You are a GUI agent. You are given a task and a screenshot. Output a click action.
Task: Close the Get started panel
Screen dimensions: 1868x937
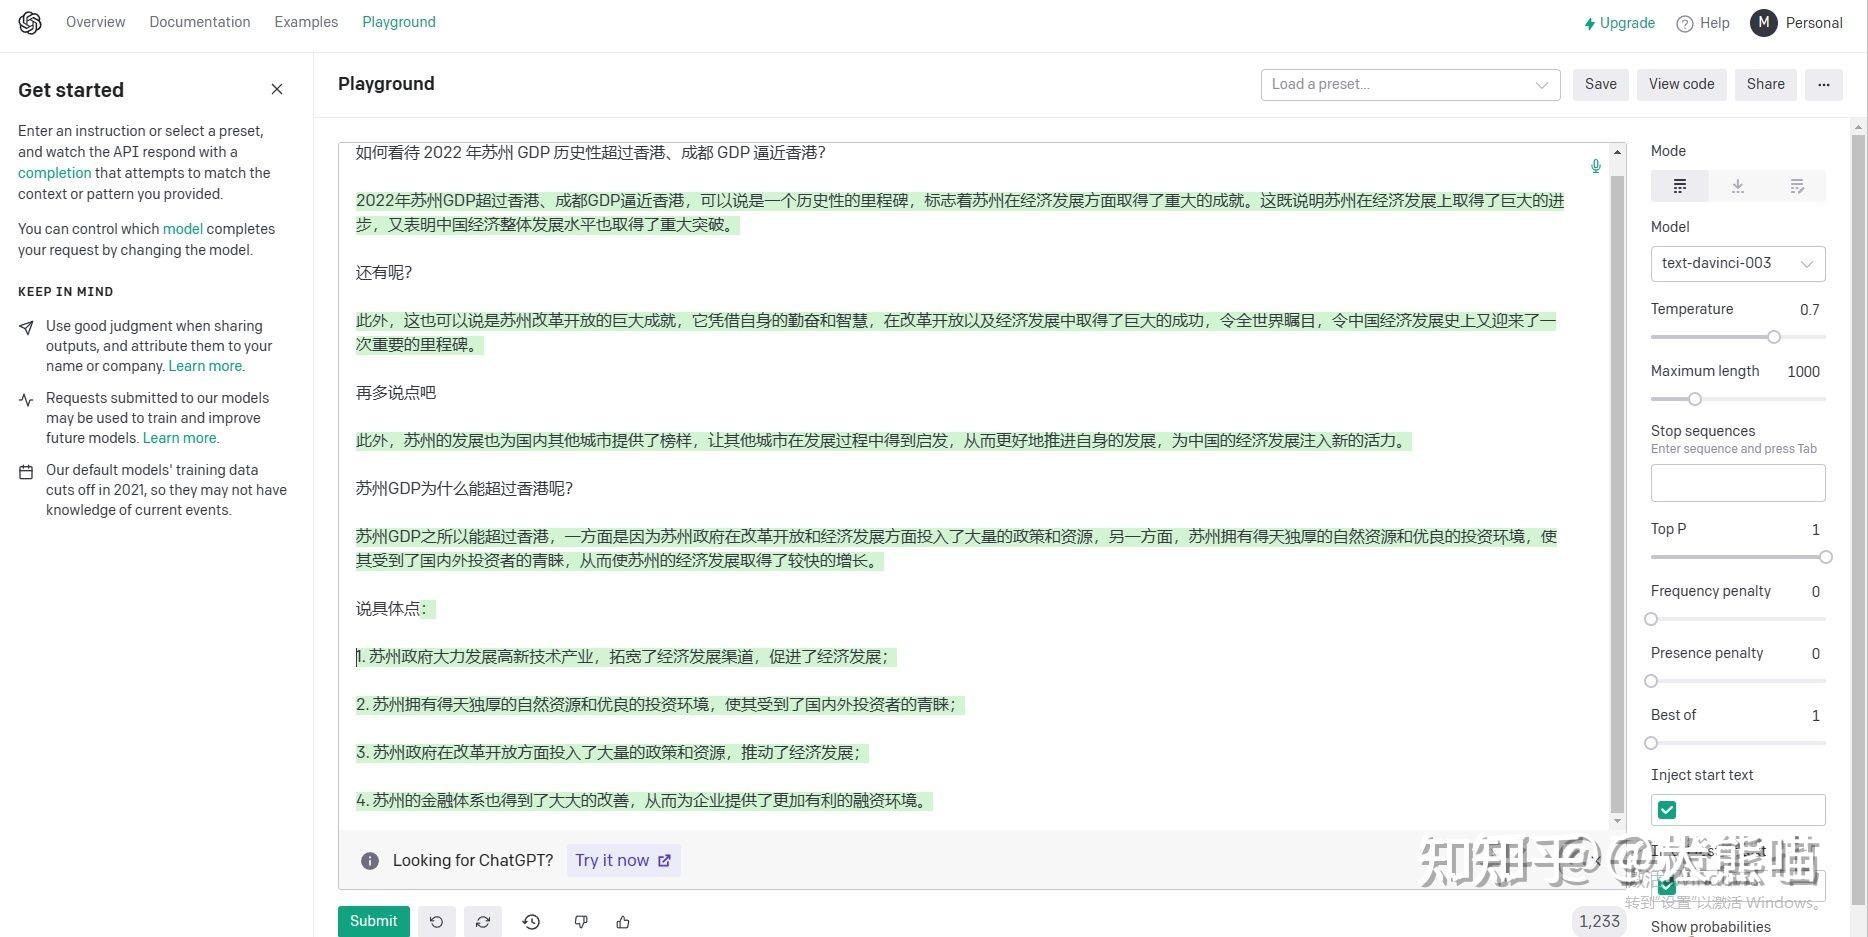point(277,89)
